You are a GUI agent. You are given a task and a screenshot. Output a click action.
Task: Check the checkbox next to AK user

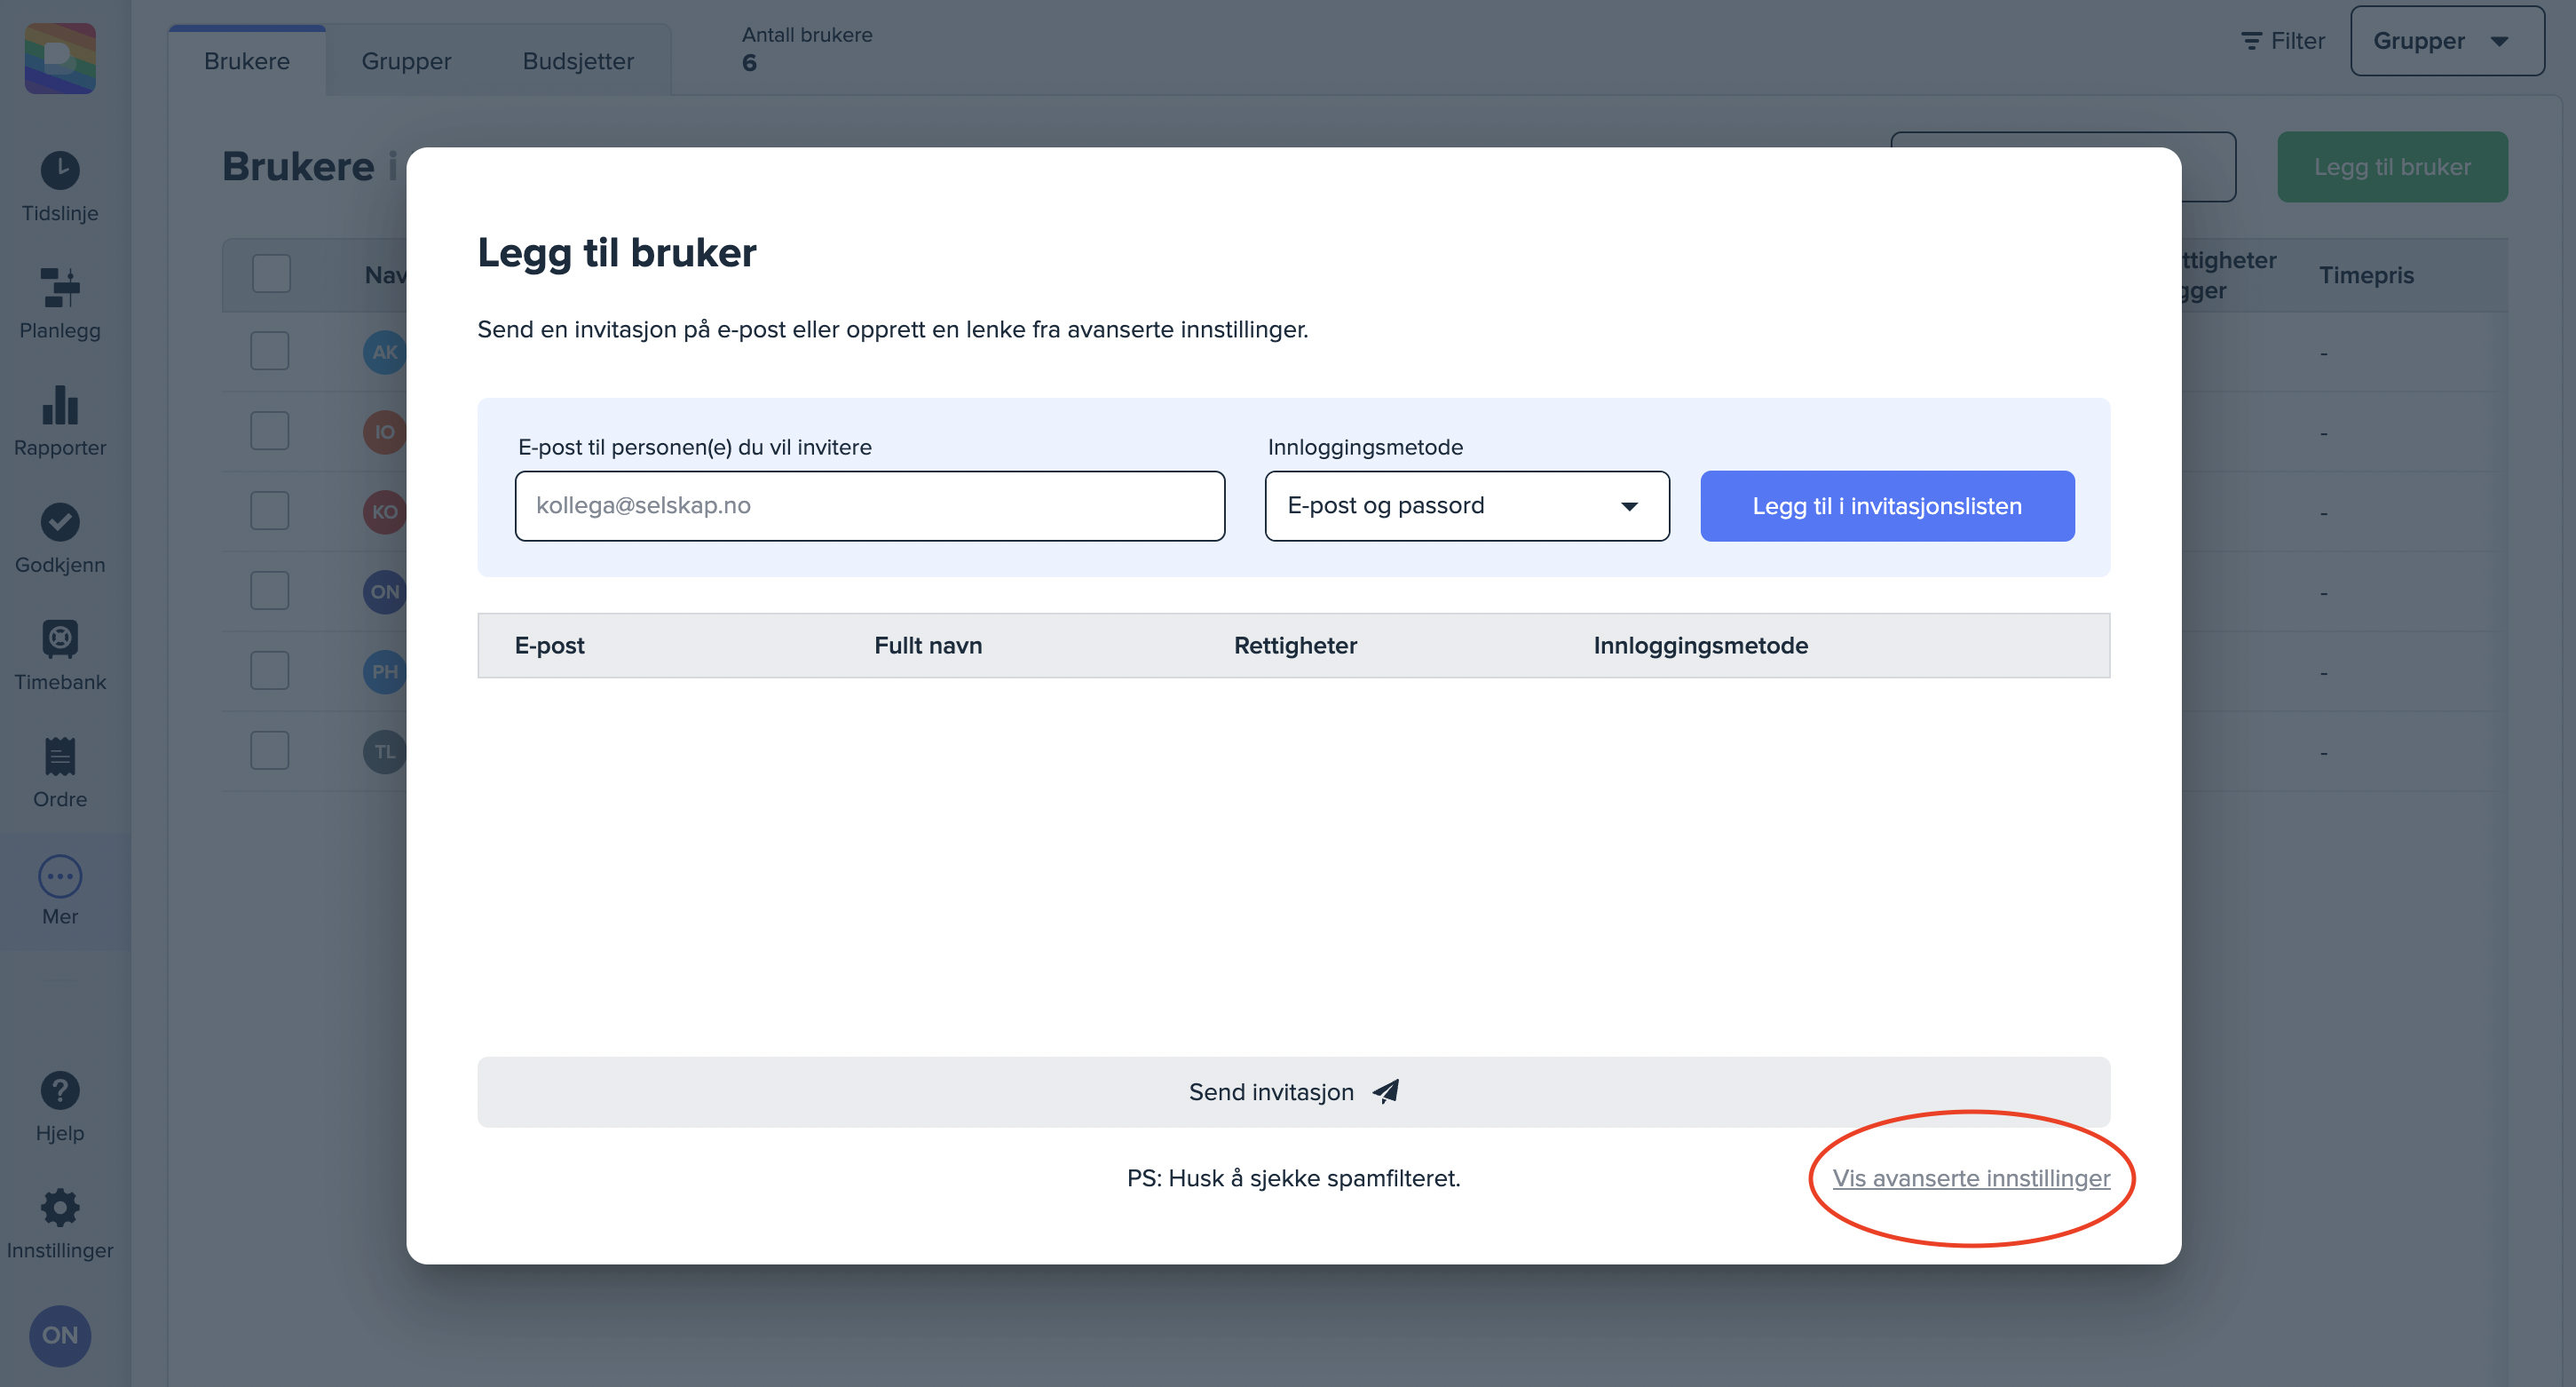click(x=270, y=351)
